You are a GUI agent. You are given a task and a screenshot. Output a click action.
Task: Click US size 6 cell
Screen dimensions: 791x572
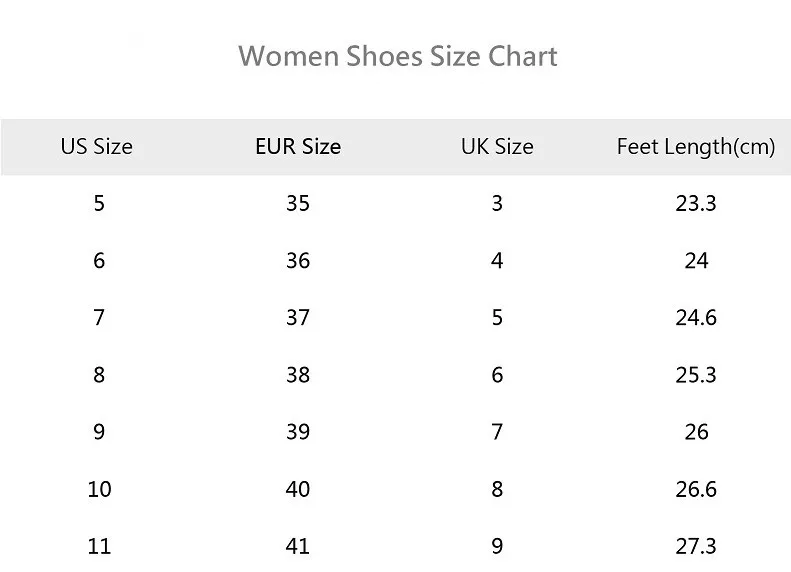98,261
